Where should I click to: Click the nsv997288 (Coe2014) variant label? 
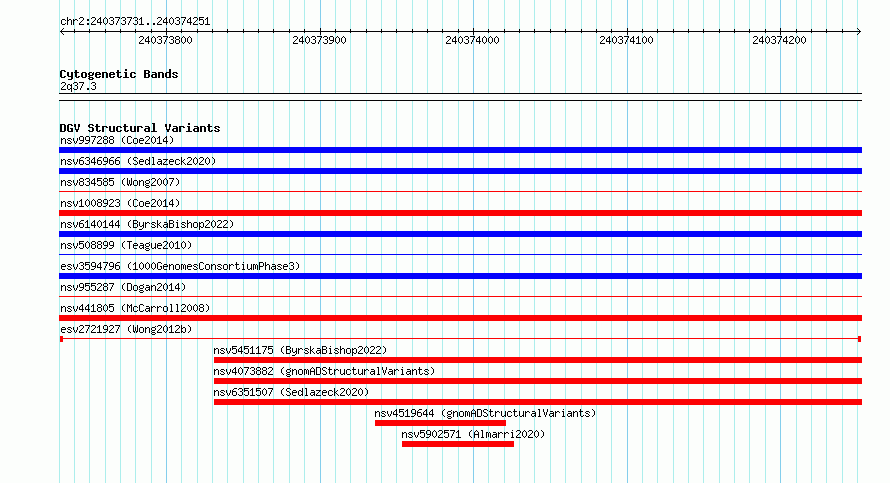pyautogui.click(x=117, y=140)
